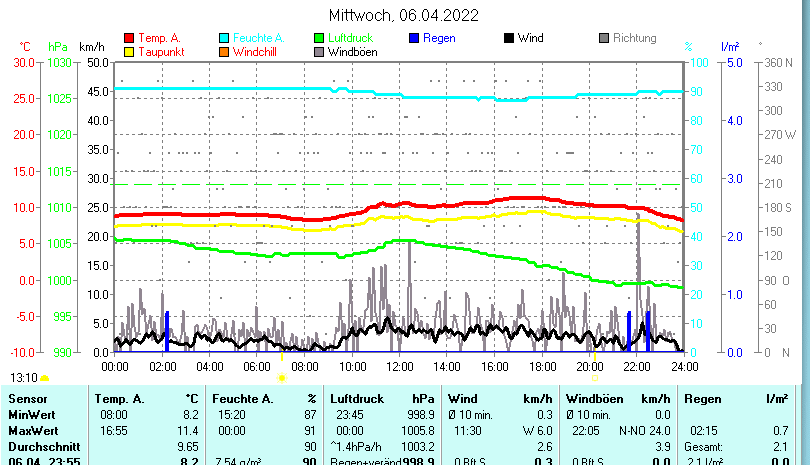Click the chart title Mittwoch, 06.04.2022
This screenshot has height=465, width=810.
[404, 15]
